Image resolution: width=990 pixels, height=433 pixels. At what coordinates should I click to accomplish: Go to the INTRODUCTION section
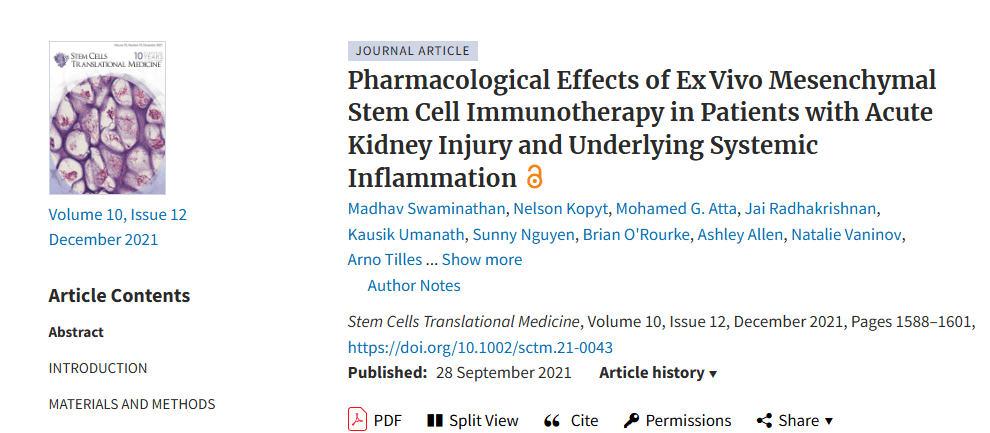pyautogui.click(x=98, y=368)
